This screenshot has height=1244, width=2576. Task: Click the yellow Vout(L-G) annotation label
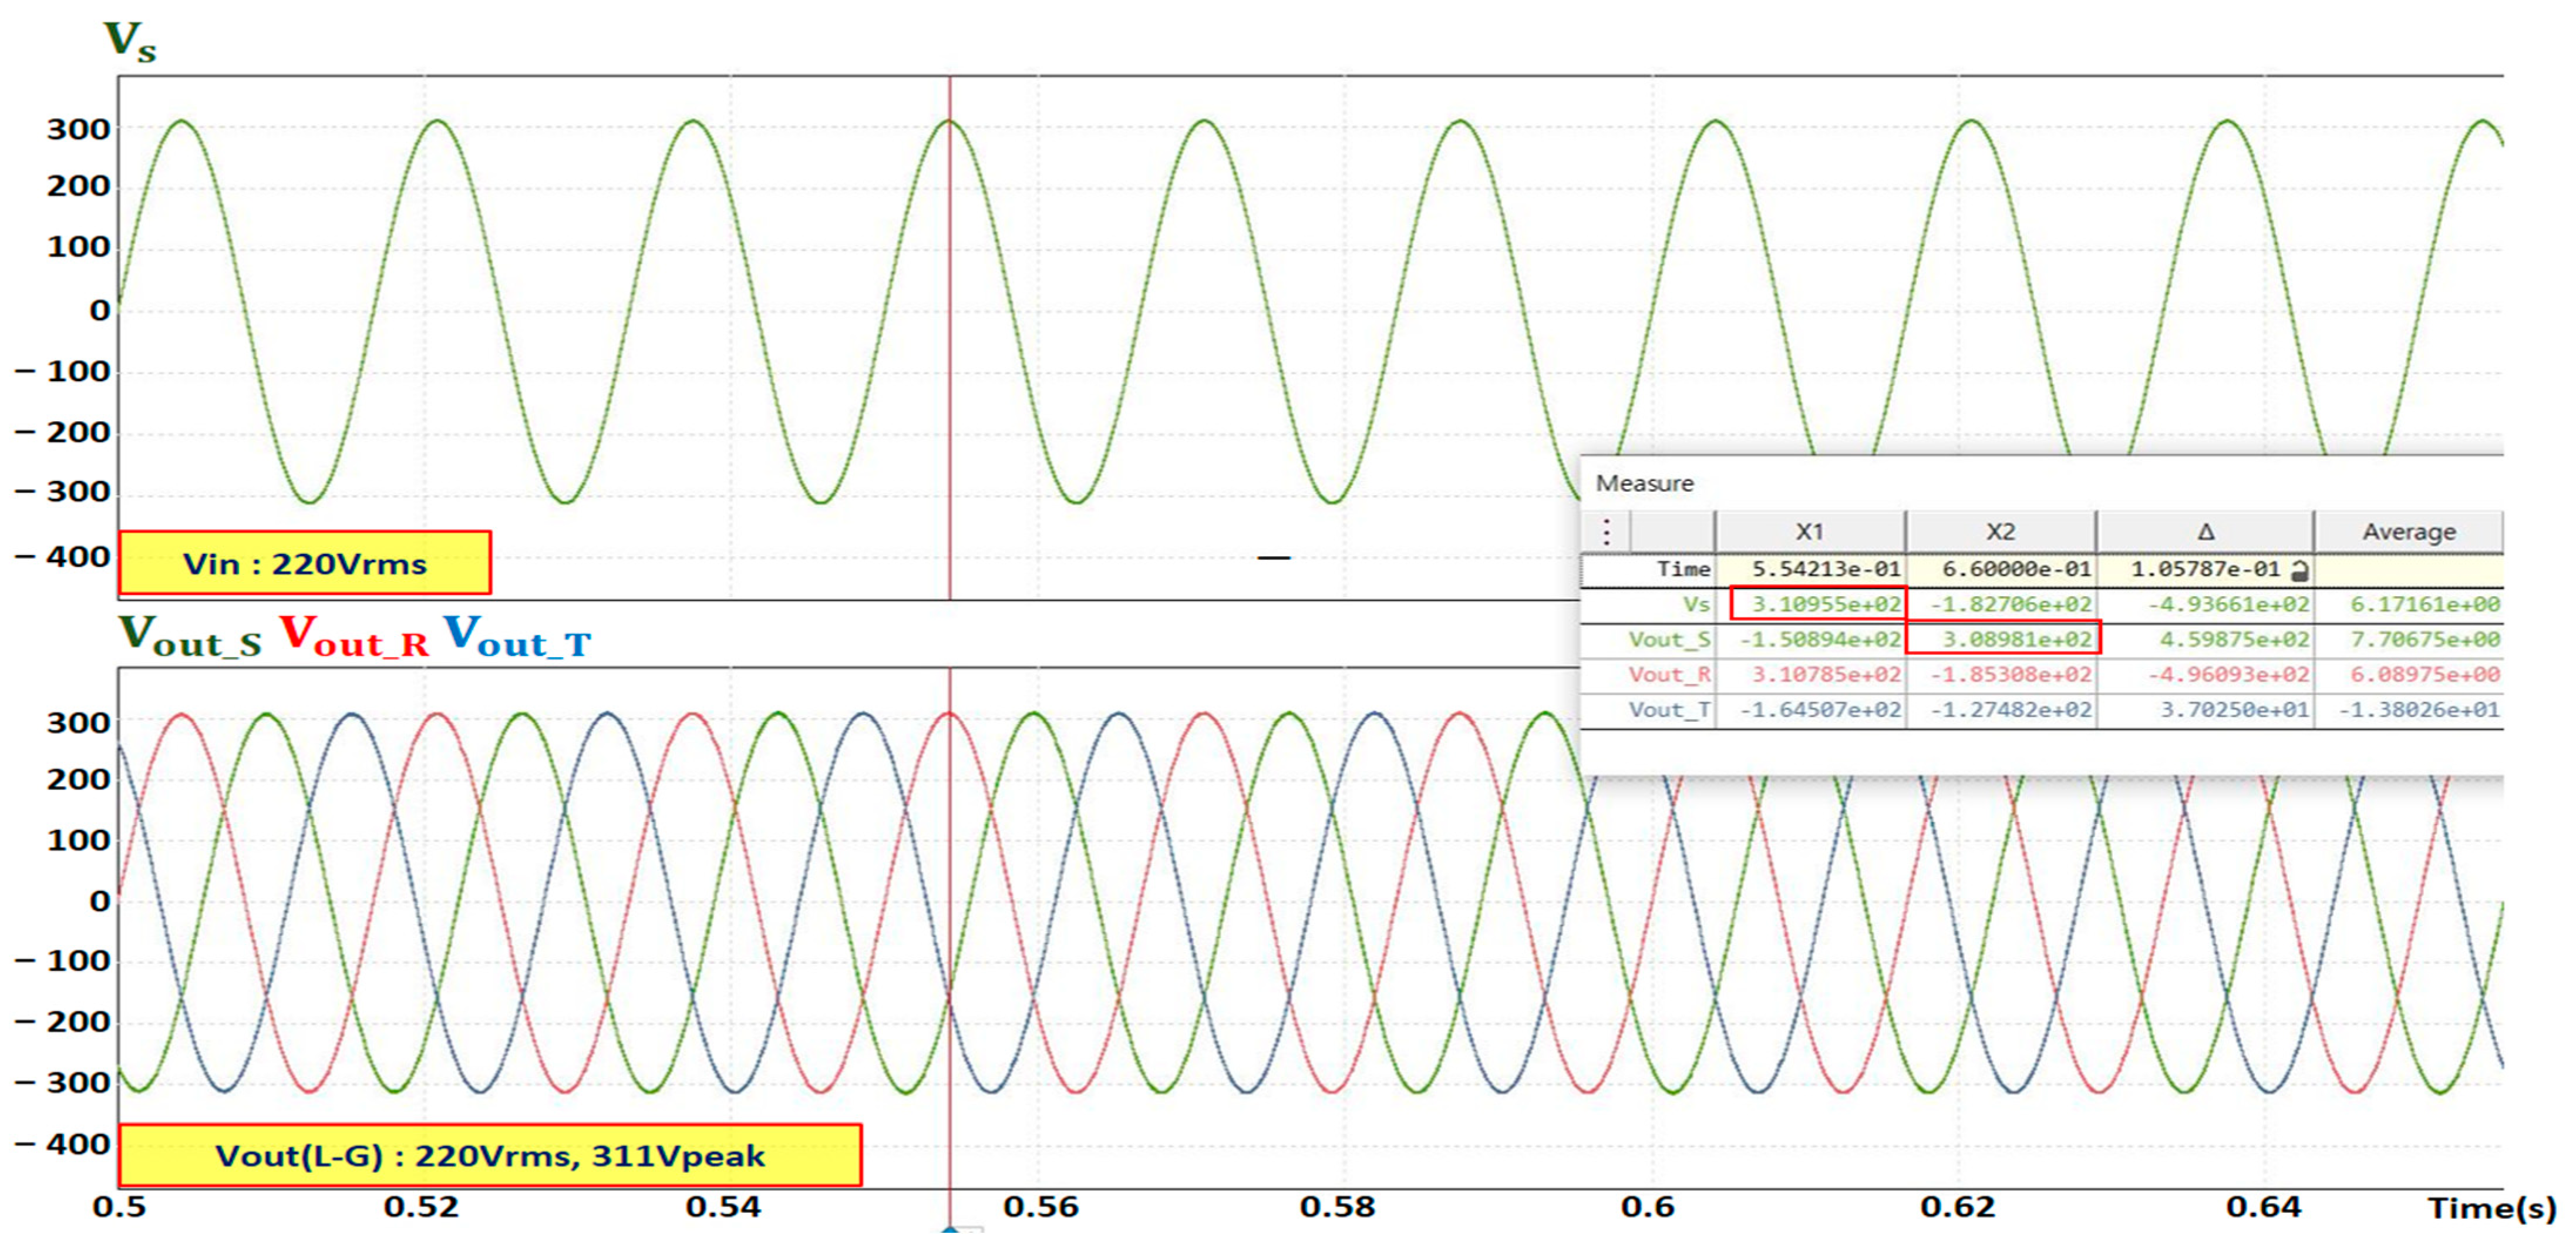point(490,1156)
